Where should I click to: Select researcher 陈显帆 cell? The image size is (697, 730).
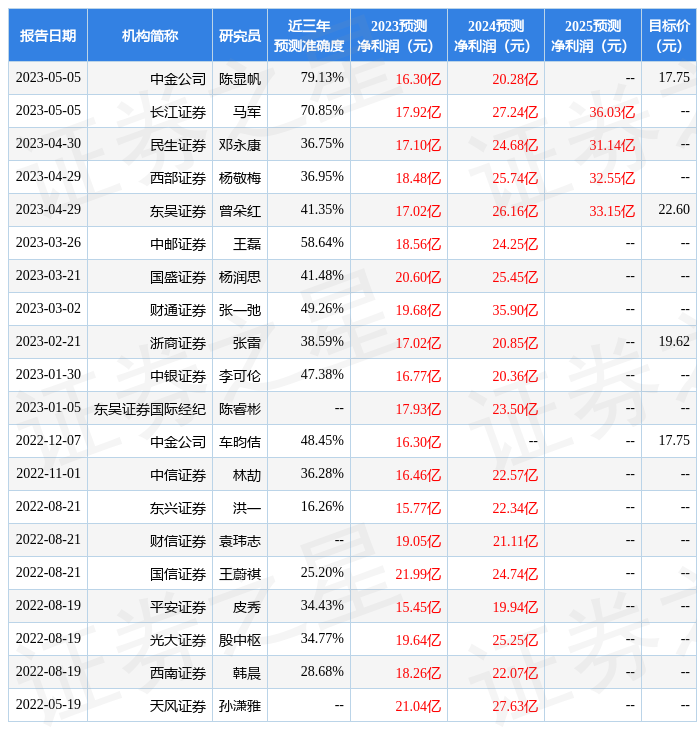coord(240,79)
